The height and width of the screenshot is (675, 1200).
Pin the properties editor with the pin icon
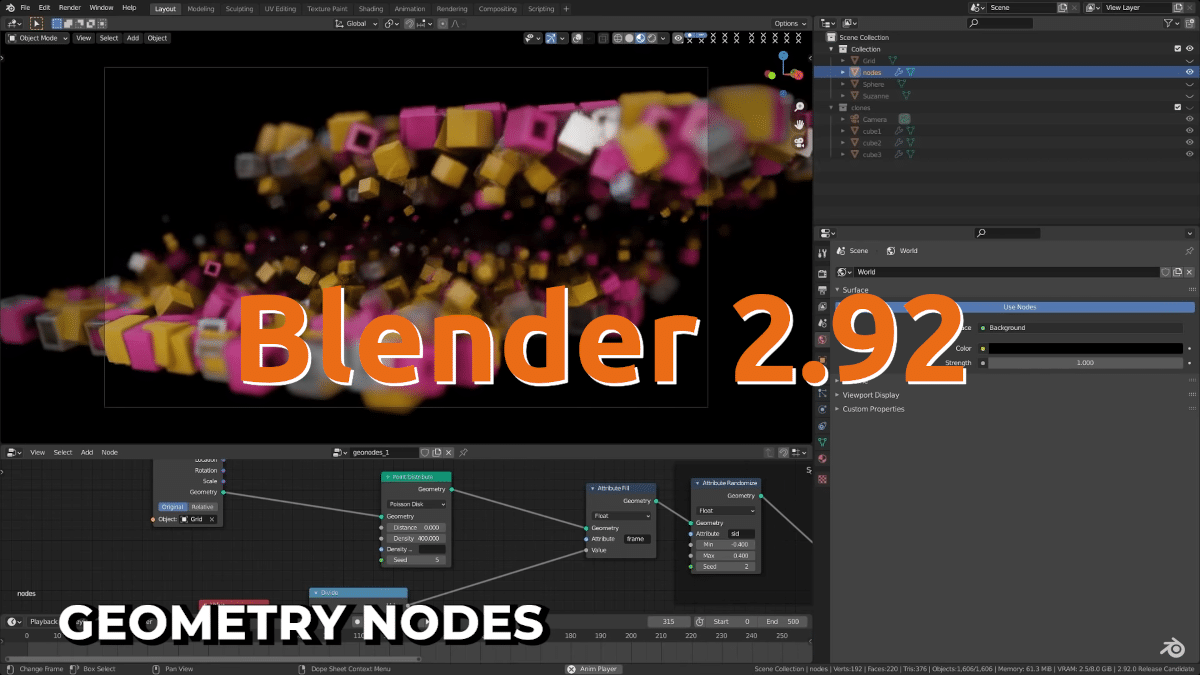click(x=1189, y=251)
